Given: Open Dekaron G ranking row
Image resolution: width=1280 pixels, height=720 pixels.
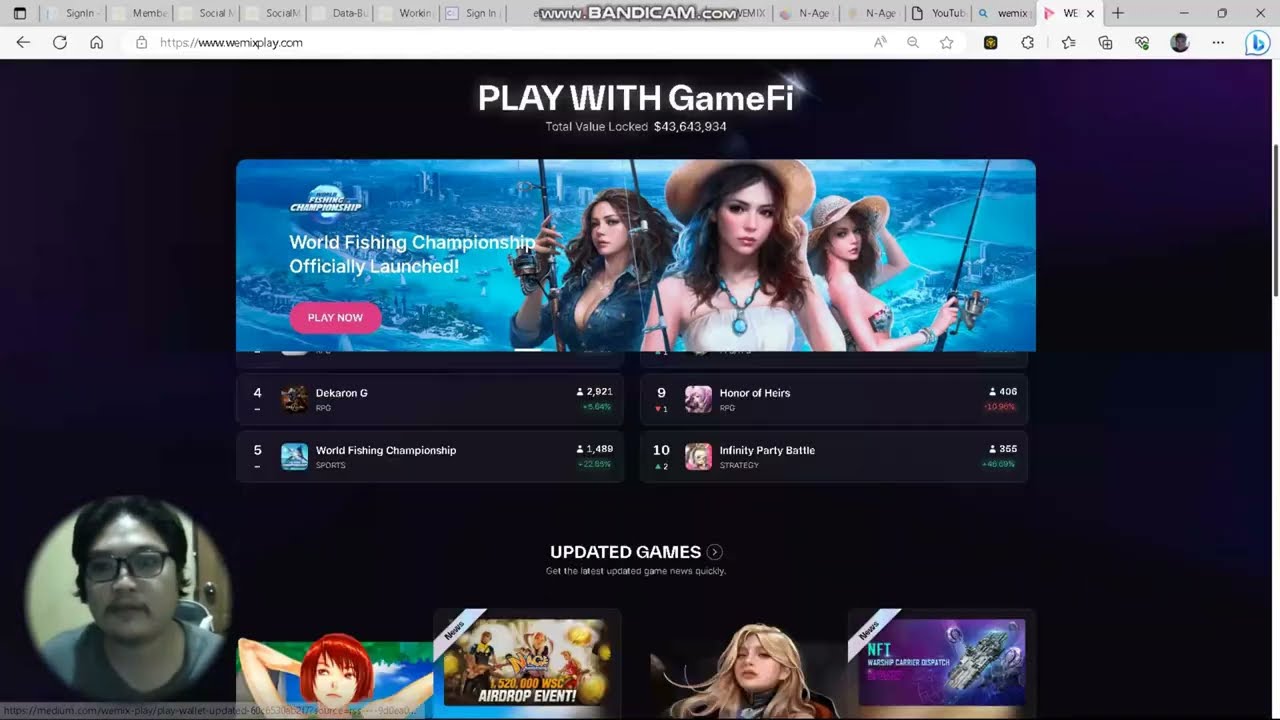Looking at the screenshot, I should (x=430, y=399).
